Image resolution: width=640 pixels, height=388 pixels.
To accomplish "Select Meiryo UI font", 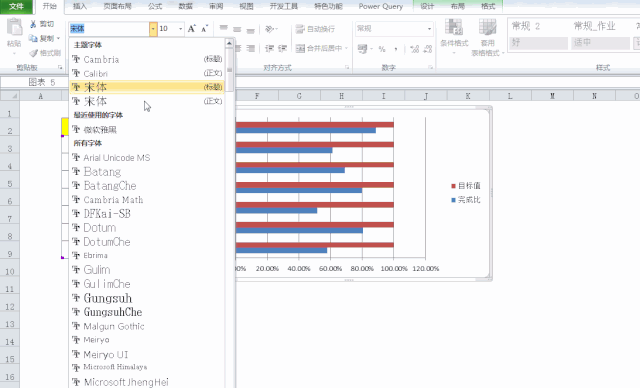I will tap(147, 354).
